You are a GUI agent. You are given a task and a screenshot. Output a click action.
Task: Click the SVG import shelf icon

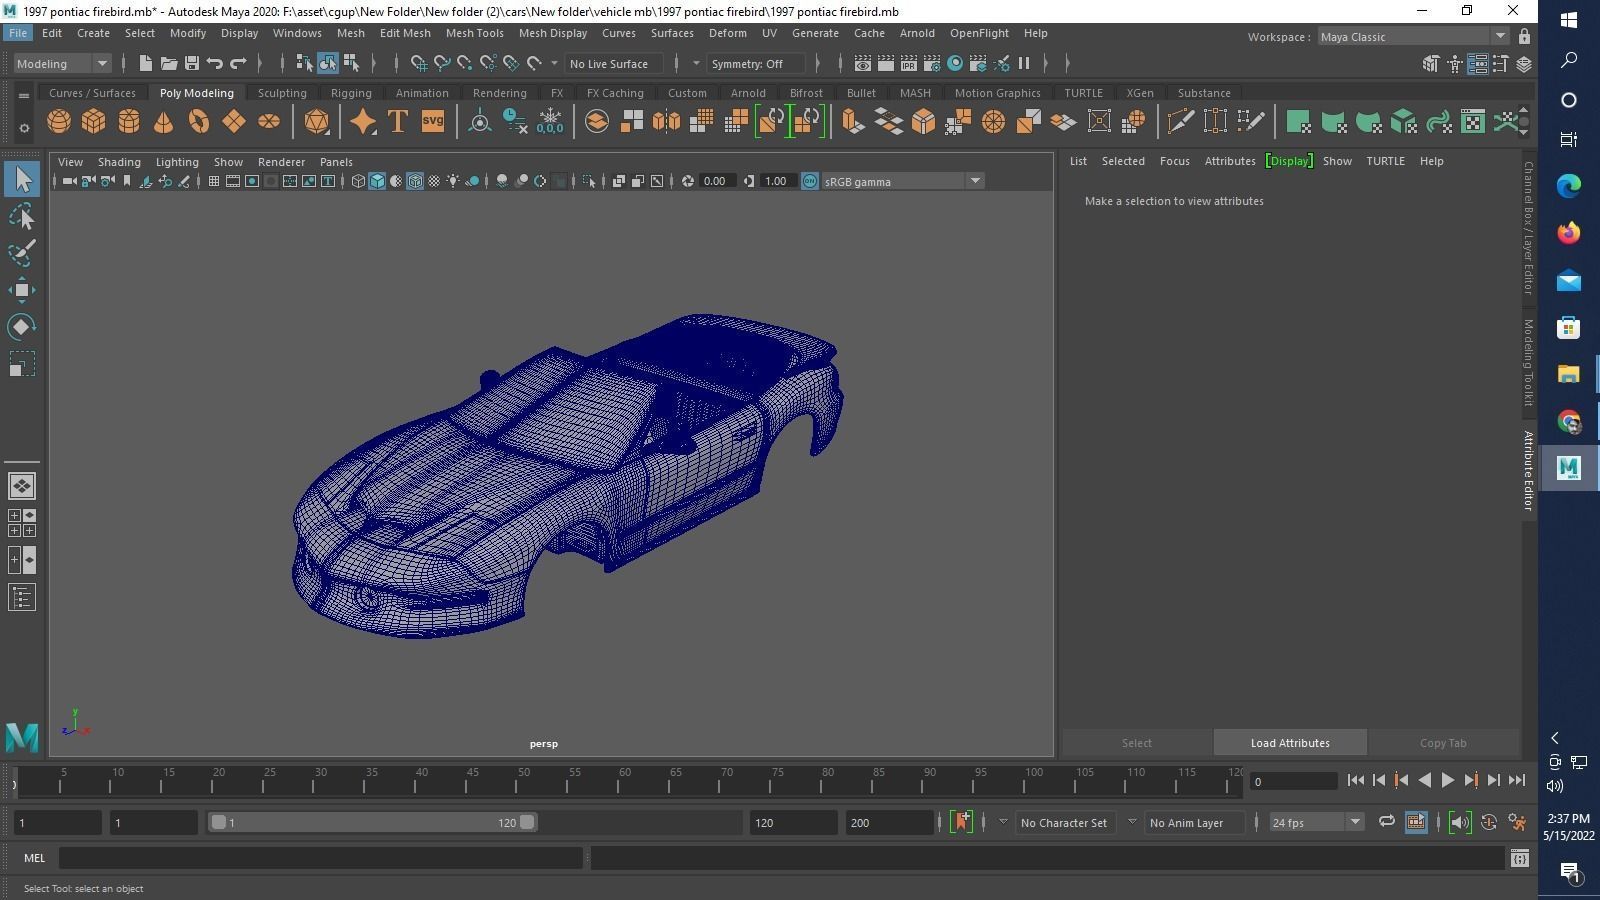[x=432, y=122]
